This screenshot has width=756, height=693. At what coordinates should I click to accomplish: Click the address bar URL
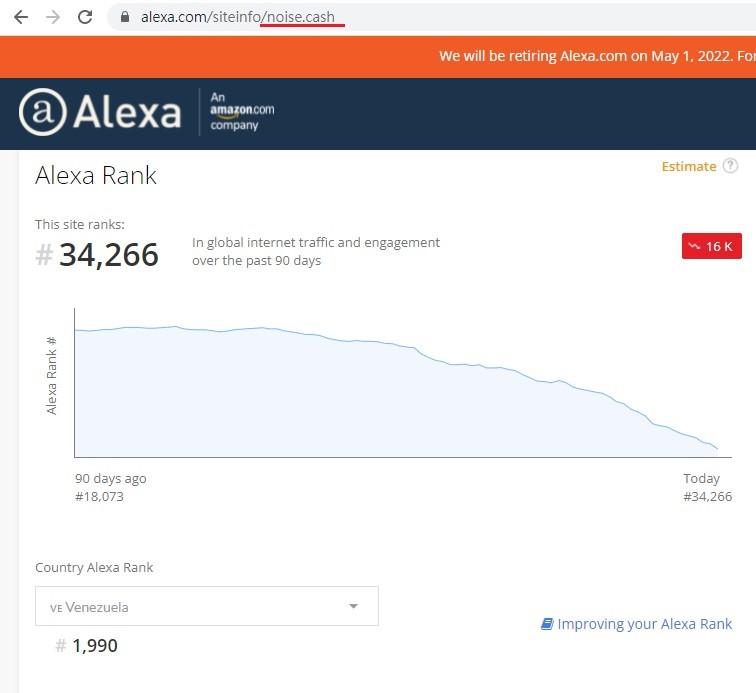click(x=238, y=17)
